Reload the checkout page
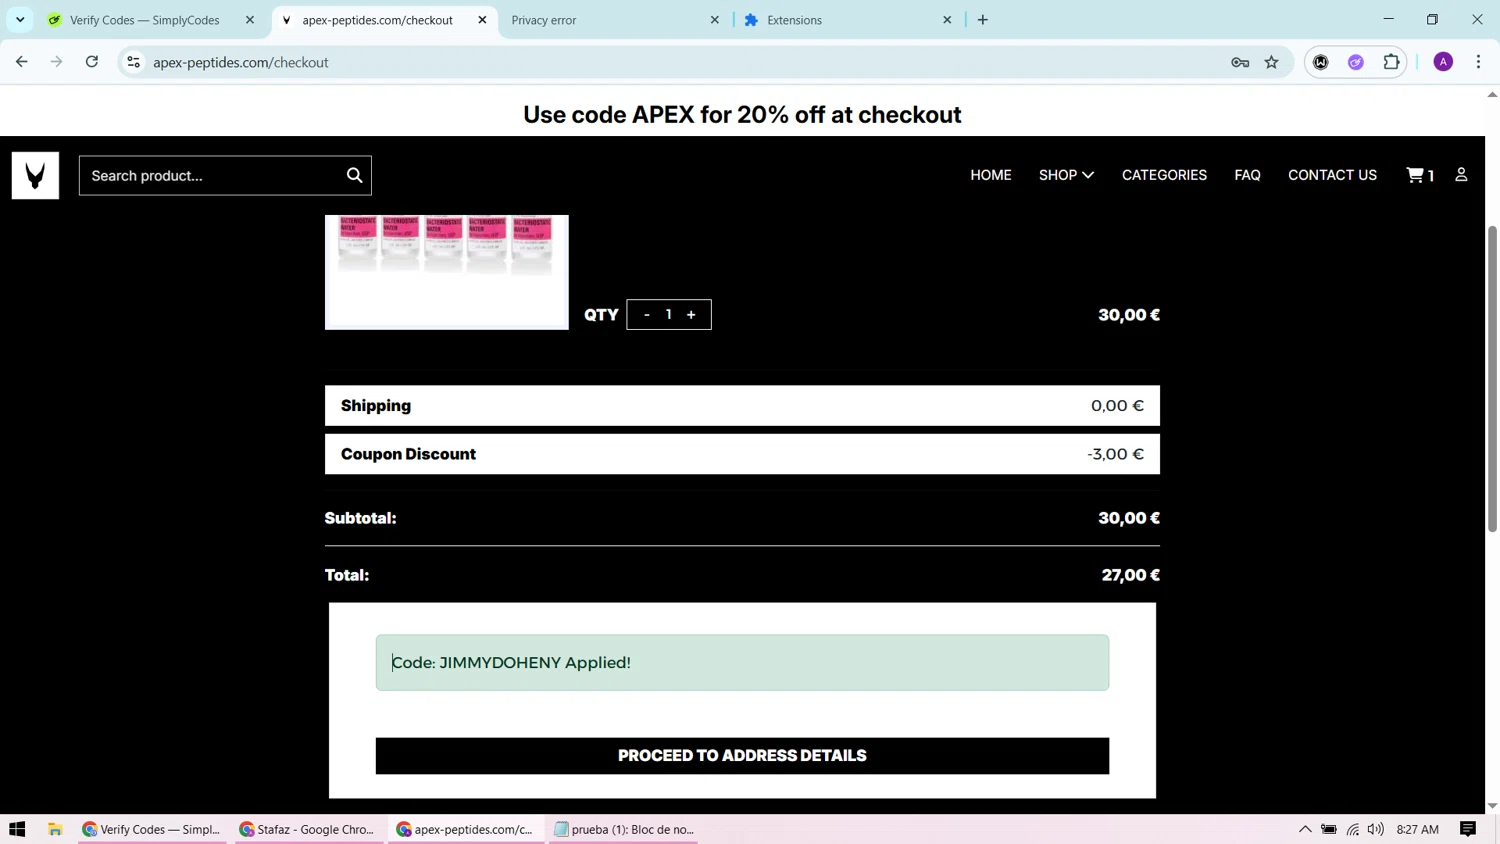The height and width of the screenshot is (844, 1500). click(92, 62)
